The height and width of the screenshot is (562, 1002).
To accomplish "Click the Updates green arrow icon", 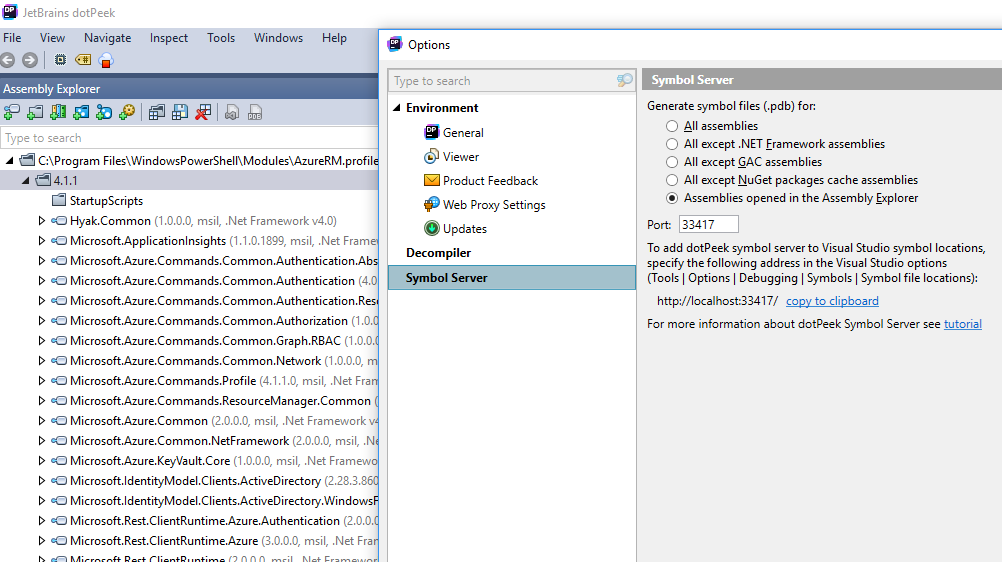I will point(431,228).
